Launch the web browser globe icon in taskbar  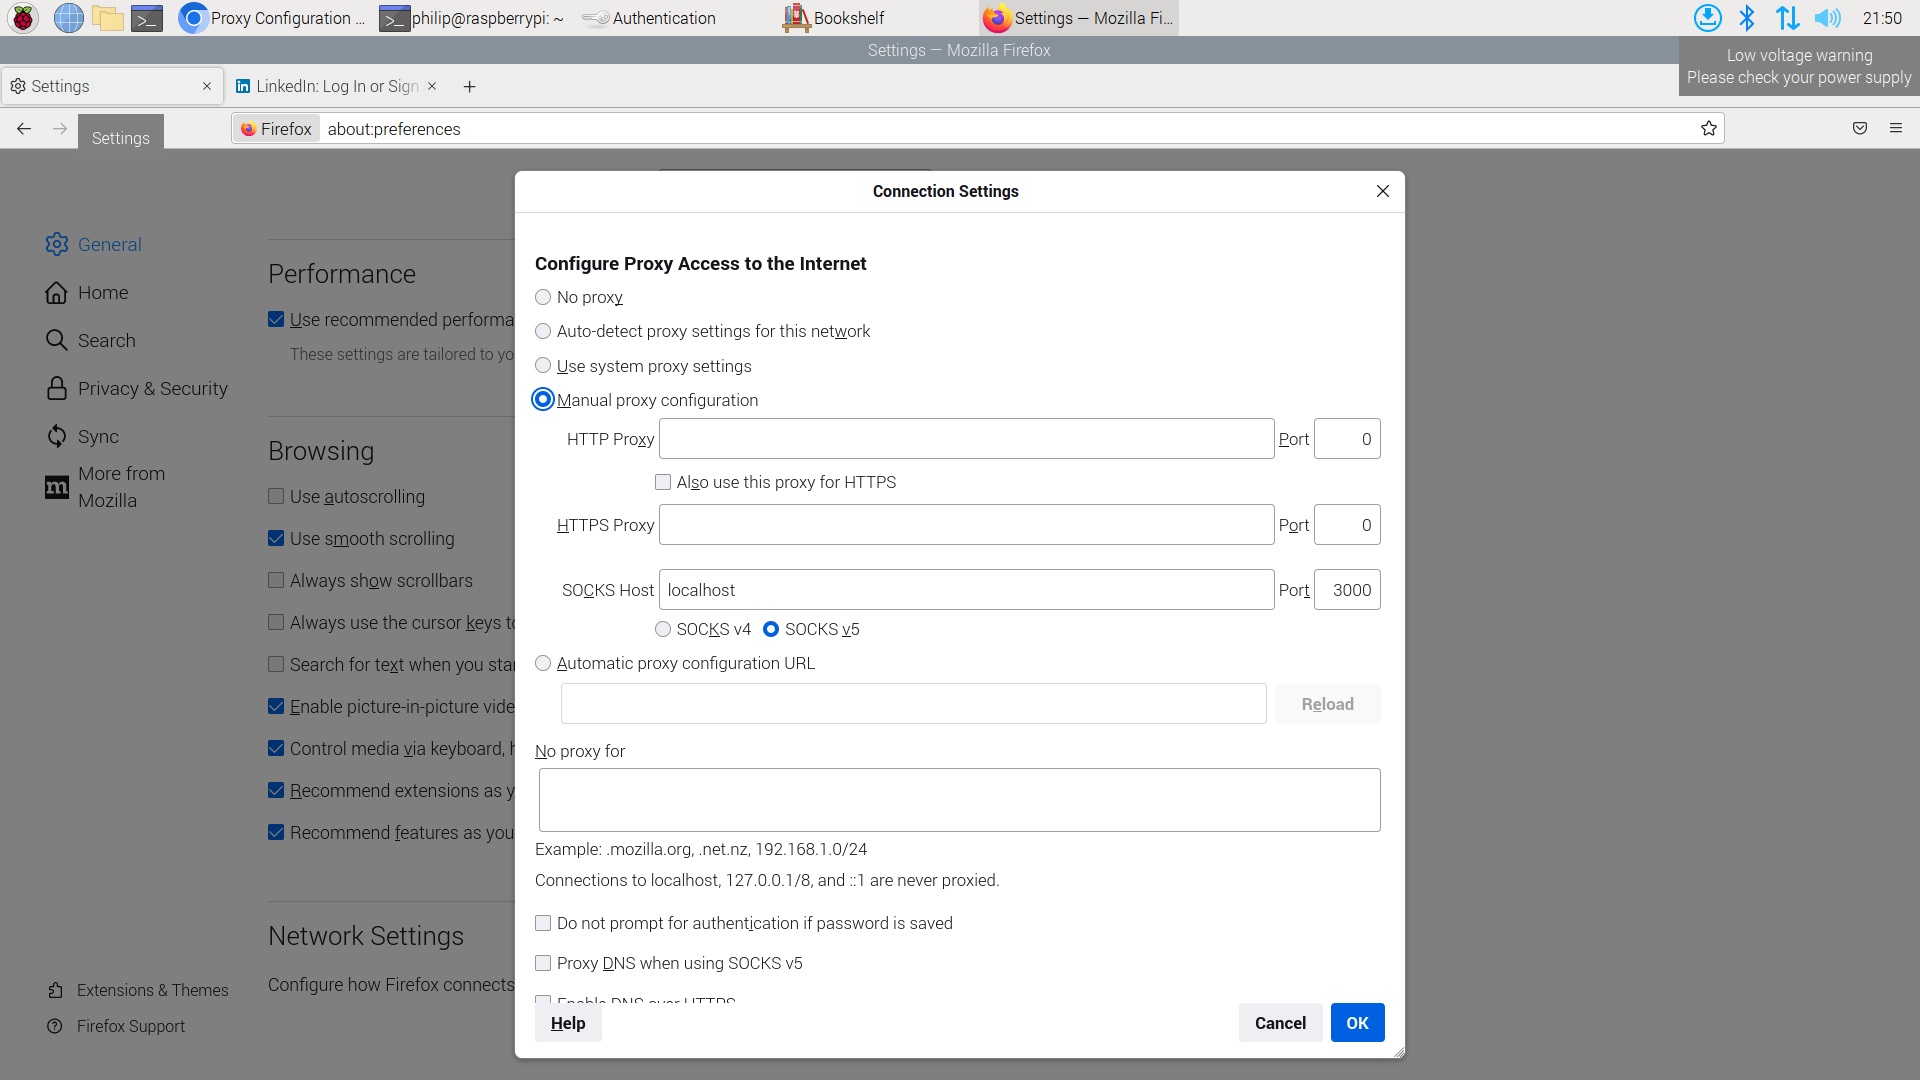pos(68,18)
